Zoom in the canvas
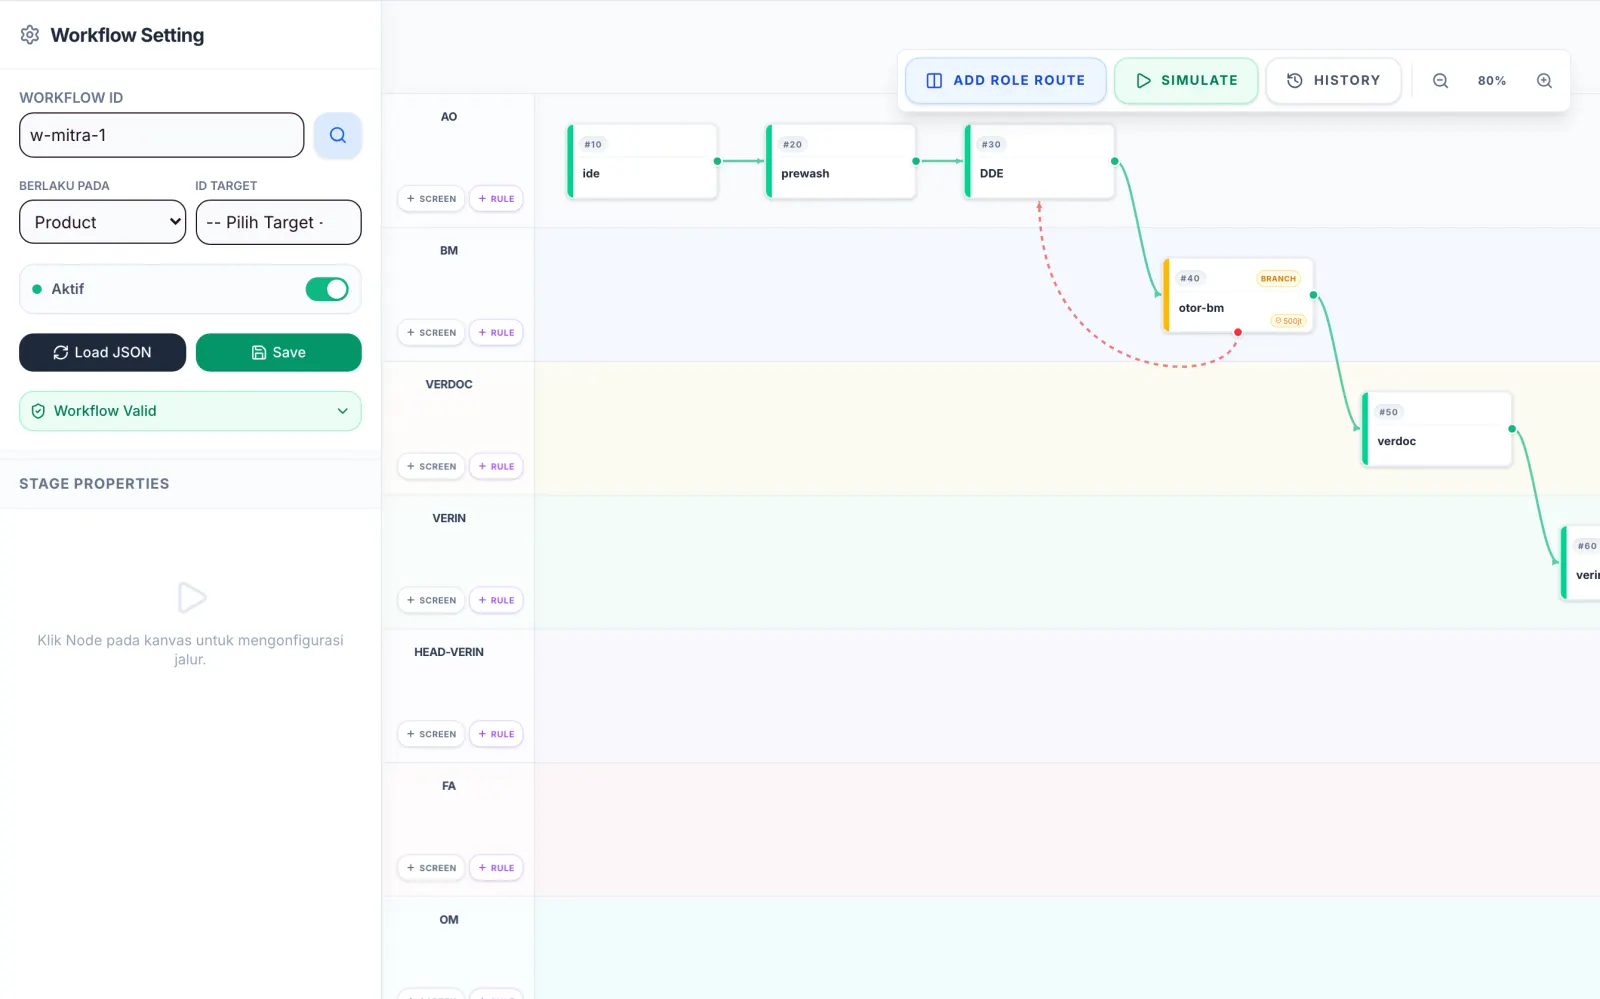Image resolution: width=1600 pixels, height=999 pixels. [x=1544, y=80]
